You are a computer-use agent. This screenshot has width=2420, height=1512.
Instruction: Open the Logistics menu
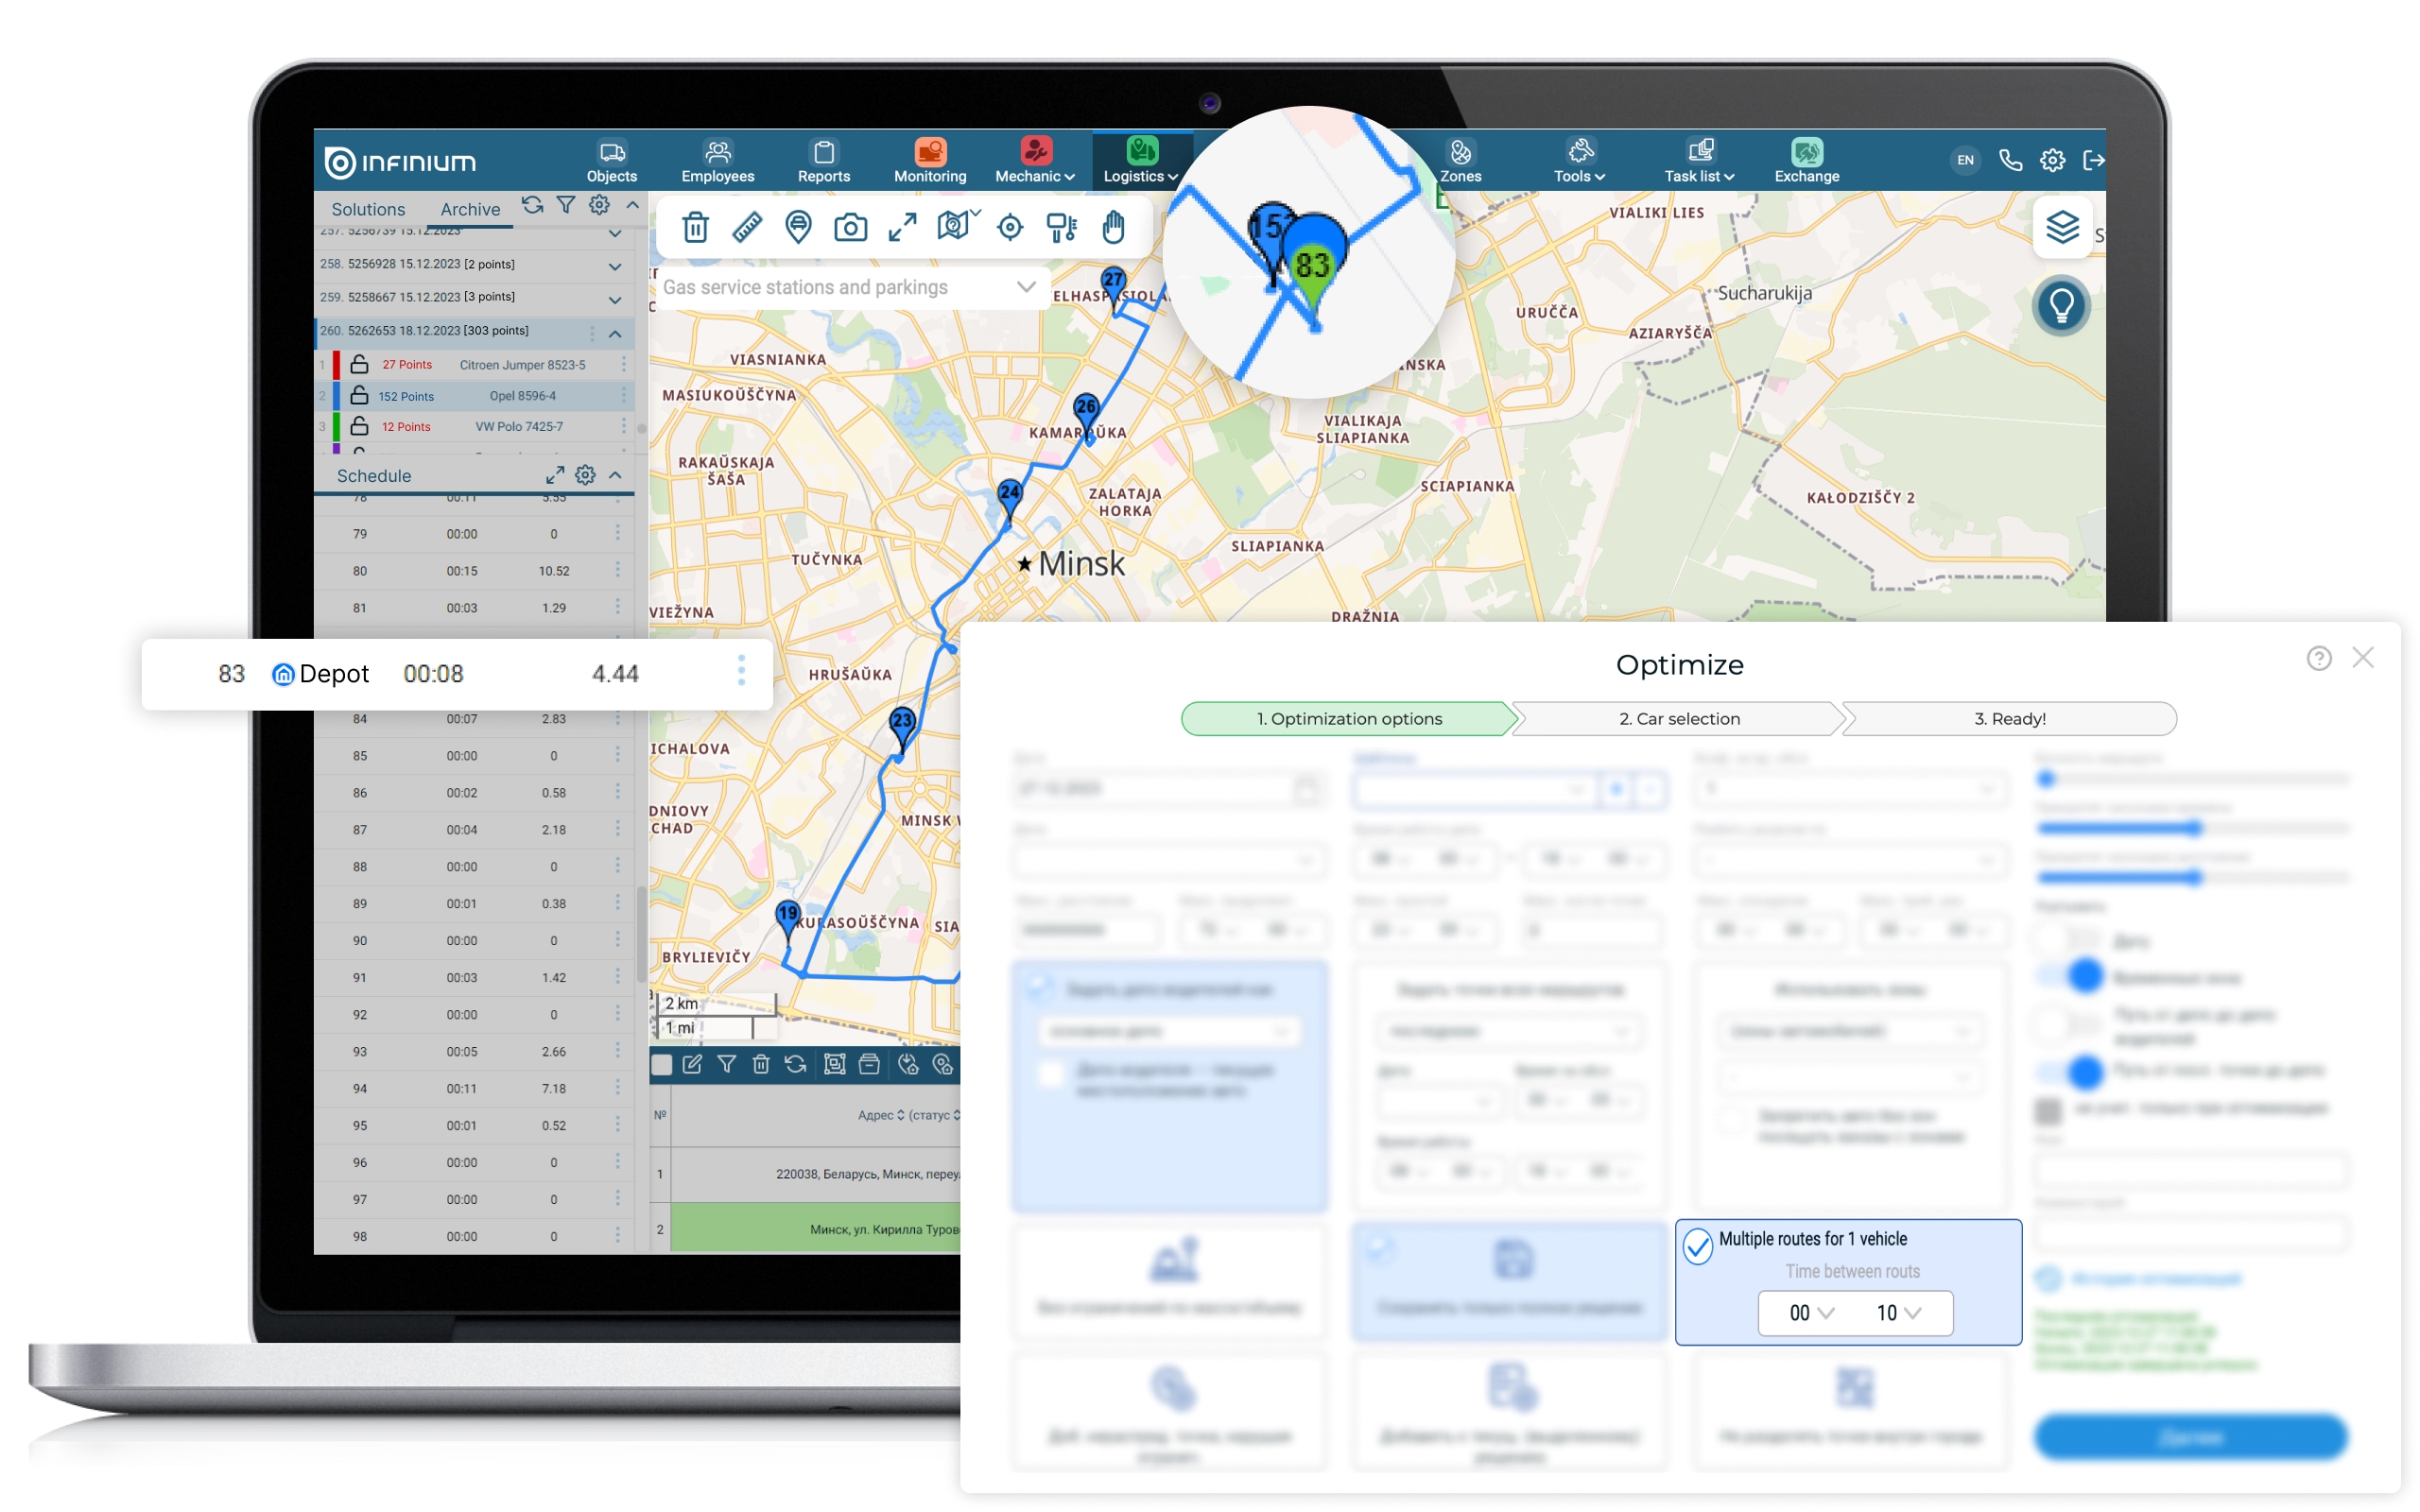click(1141, 160)
